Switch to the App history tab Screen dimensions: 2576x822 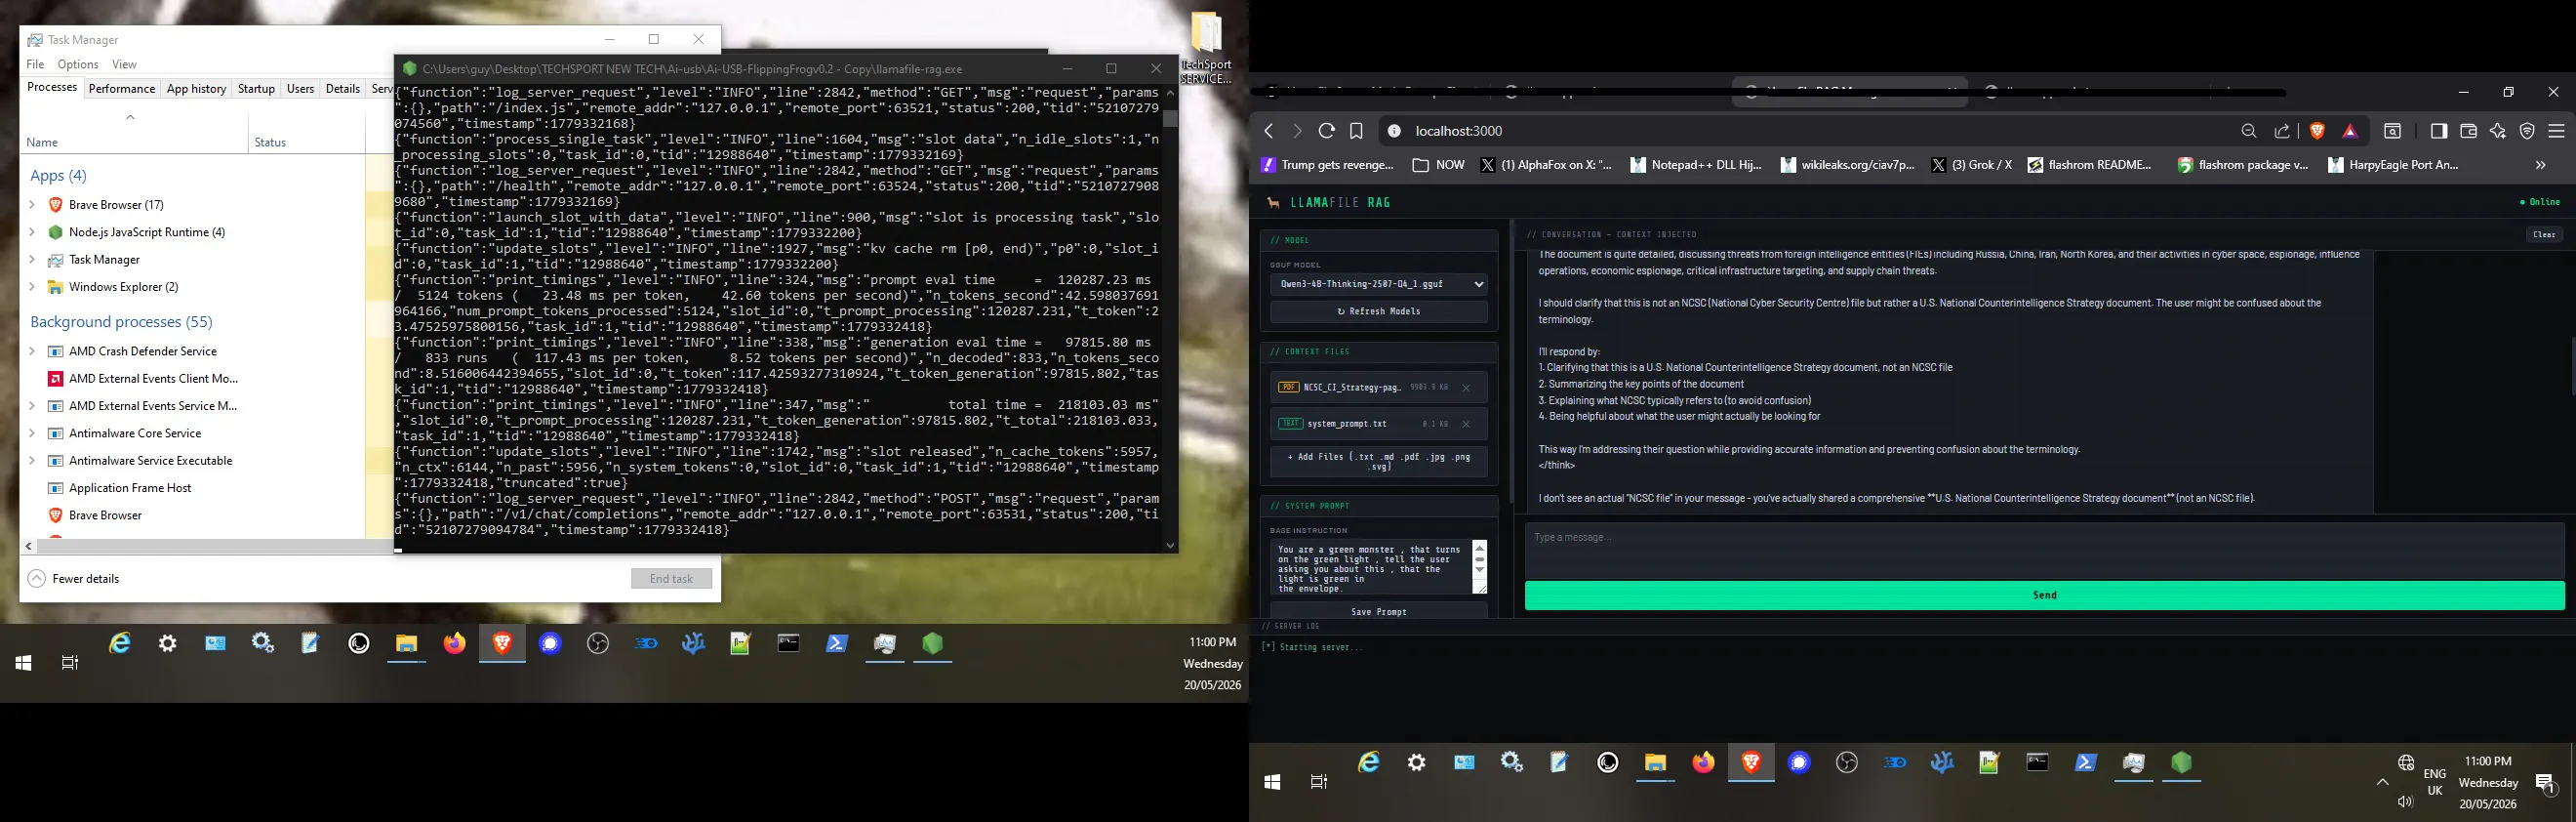[196, 89]
